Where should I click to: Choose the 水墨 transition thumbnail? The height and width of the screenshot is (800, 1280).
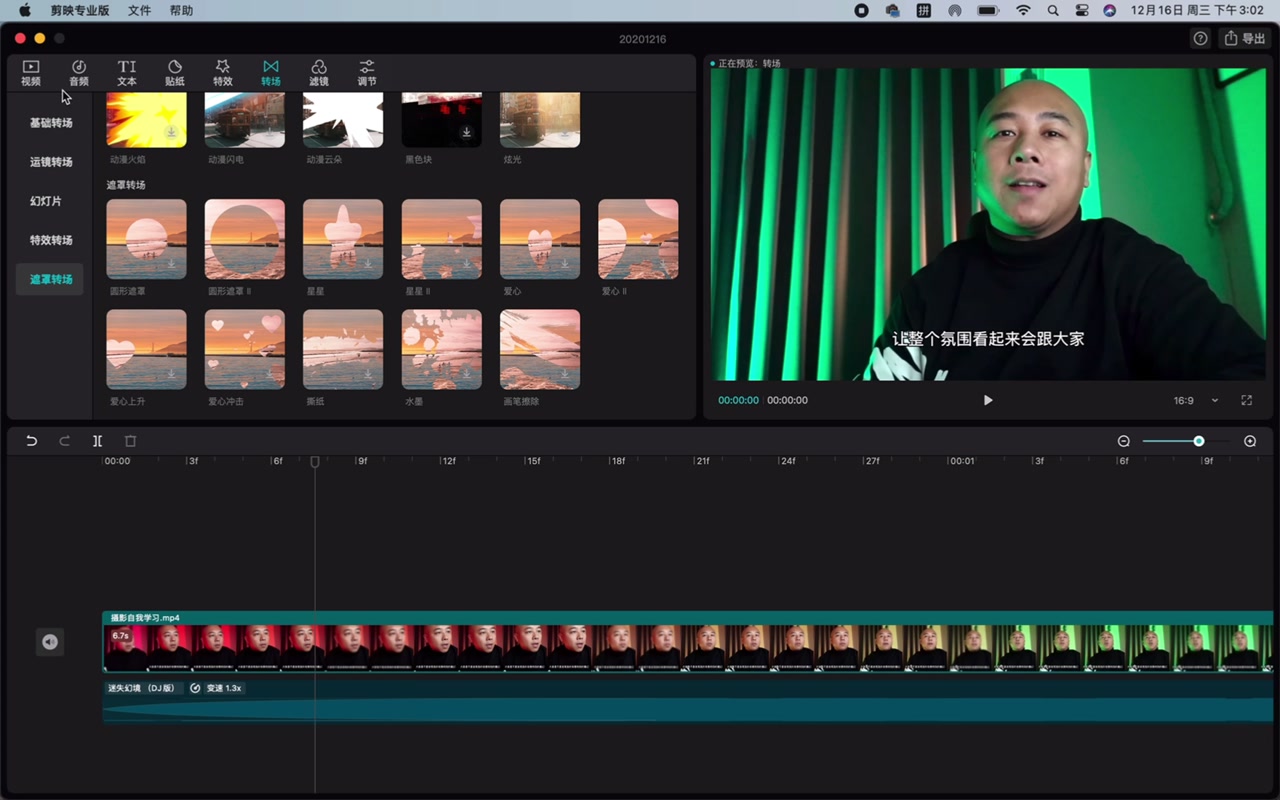pos(442,349)
